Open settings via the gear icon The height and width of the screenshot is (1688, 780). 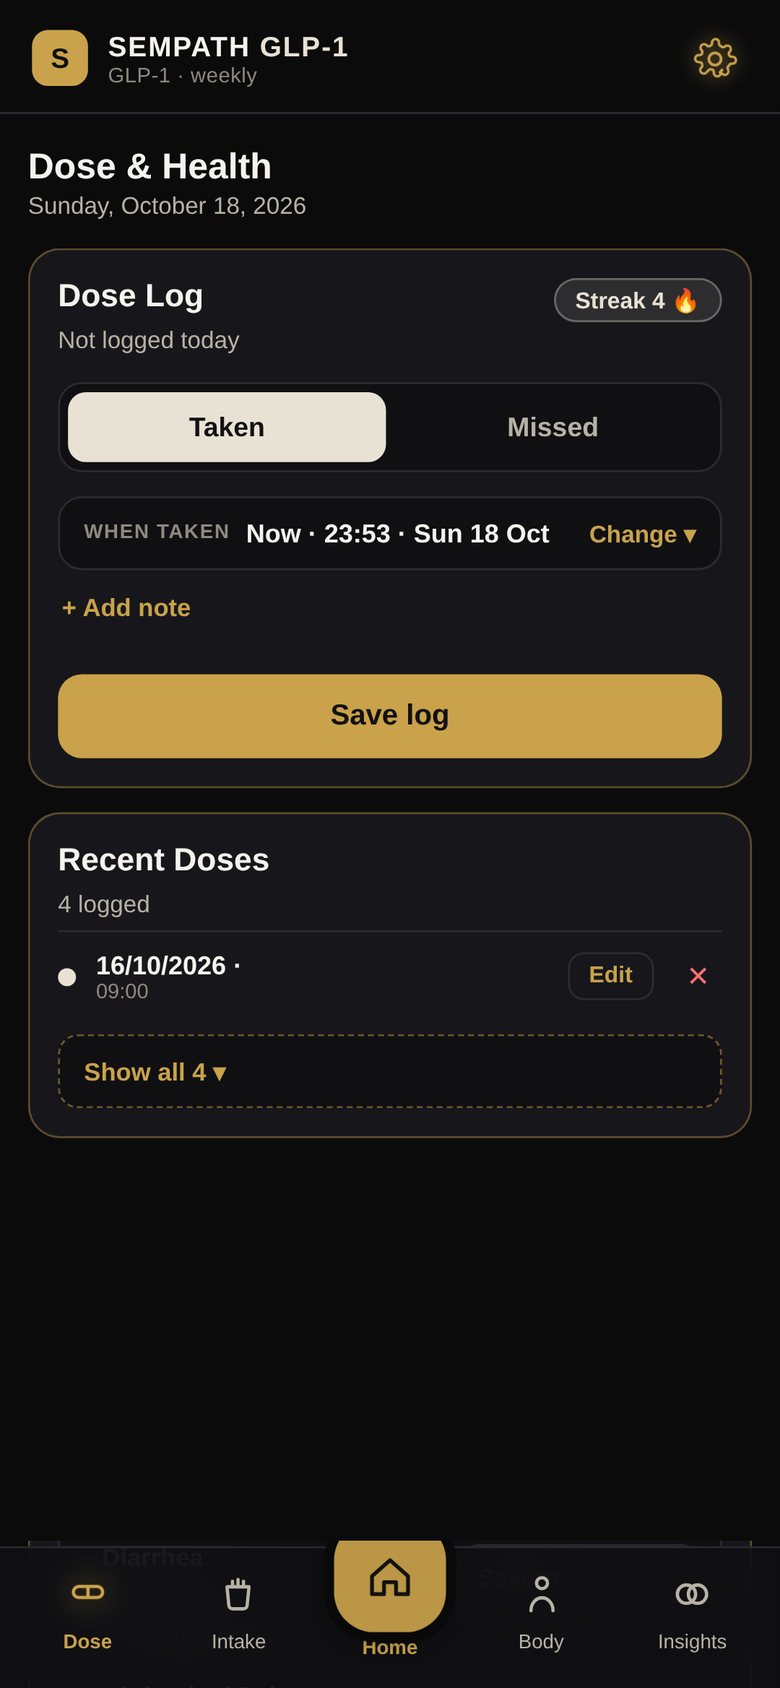click(x=715, y=59)
